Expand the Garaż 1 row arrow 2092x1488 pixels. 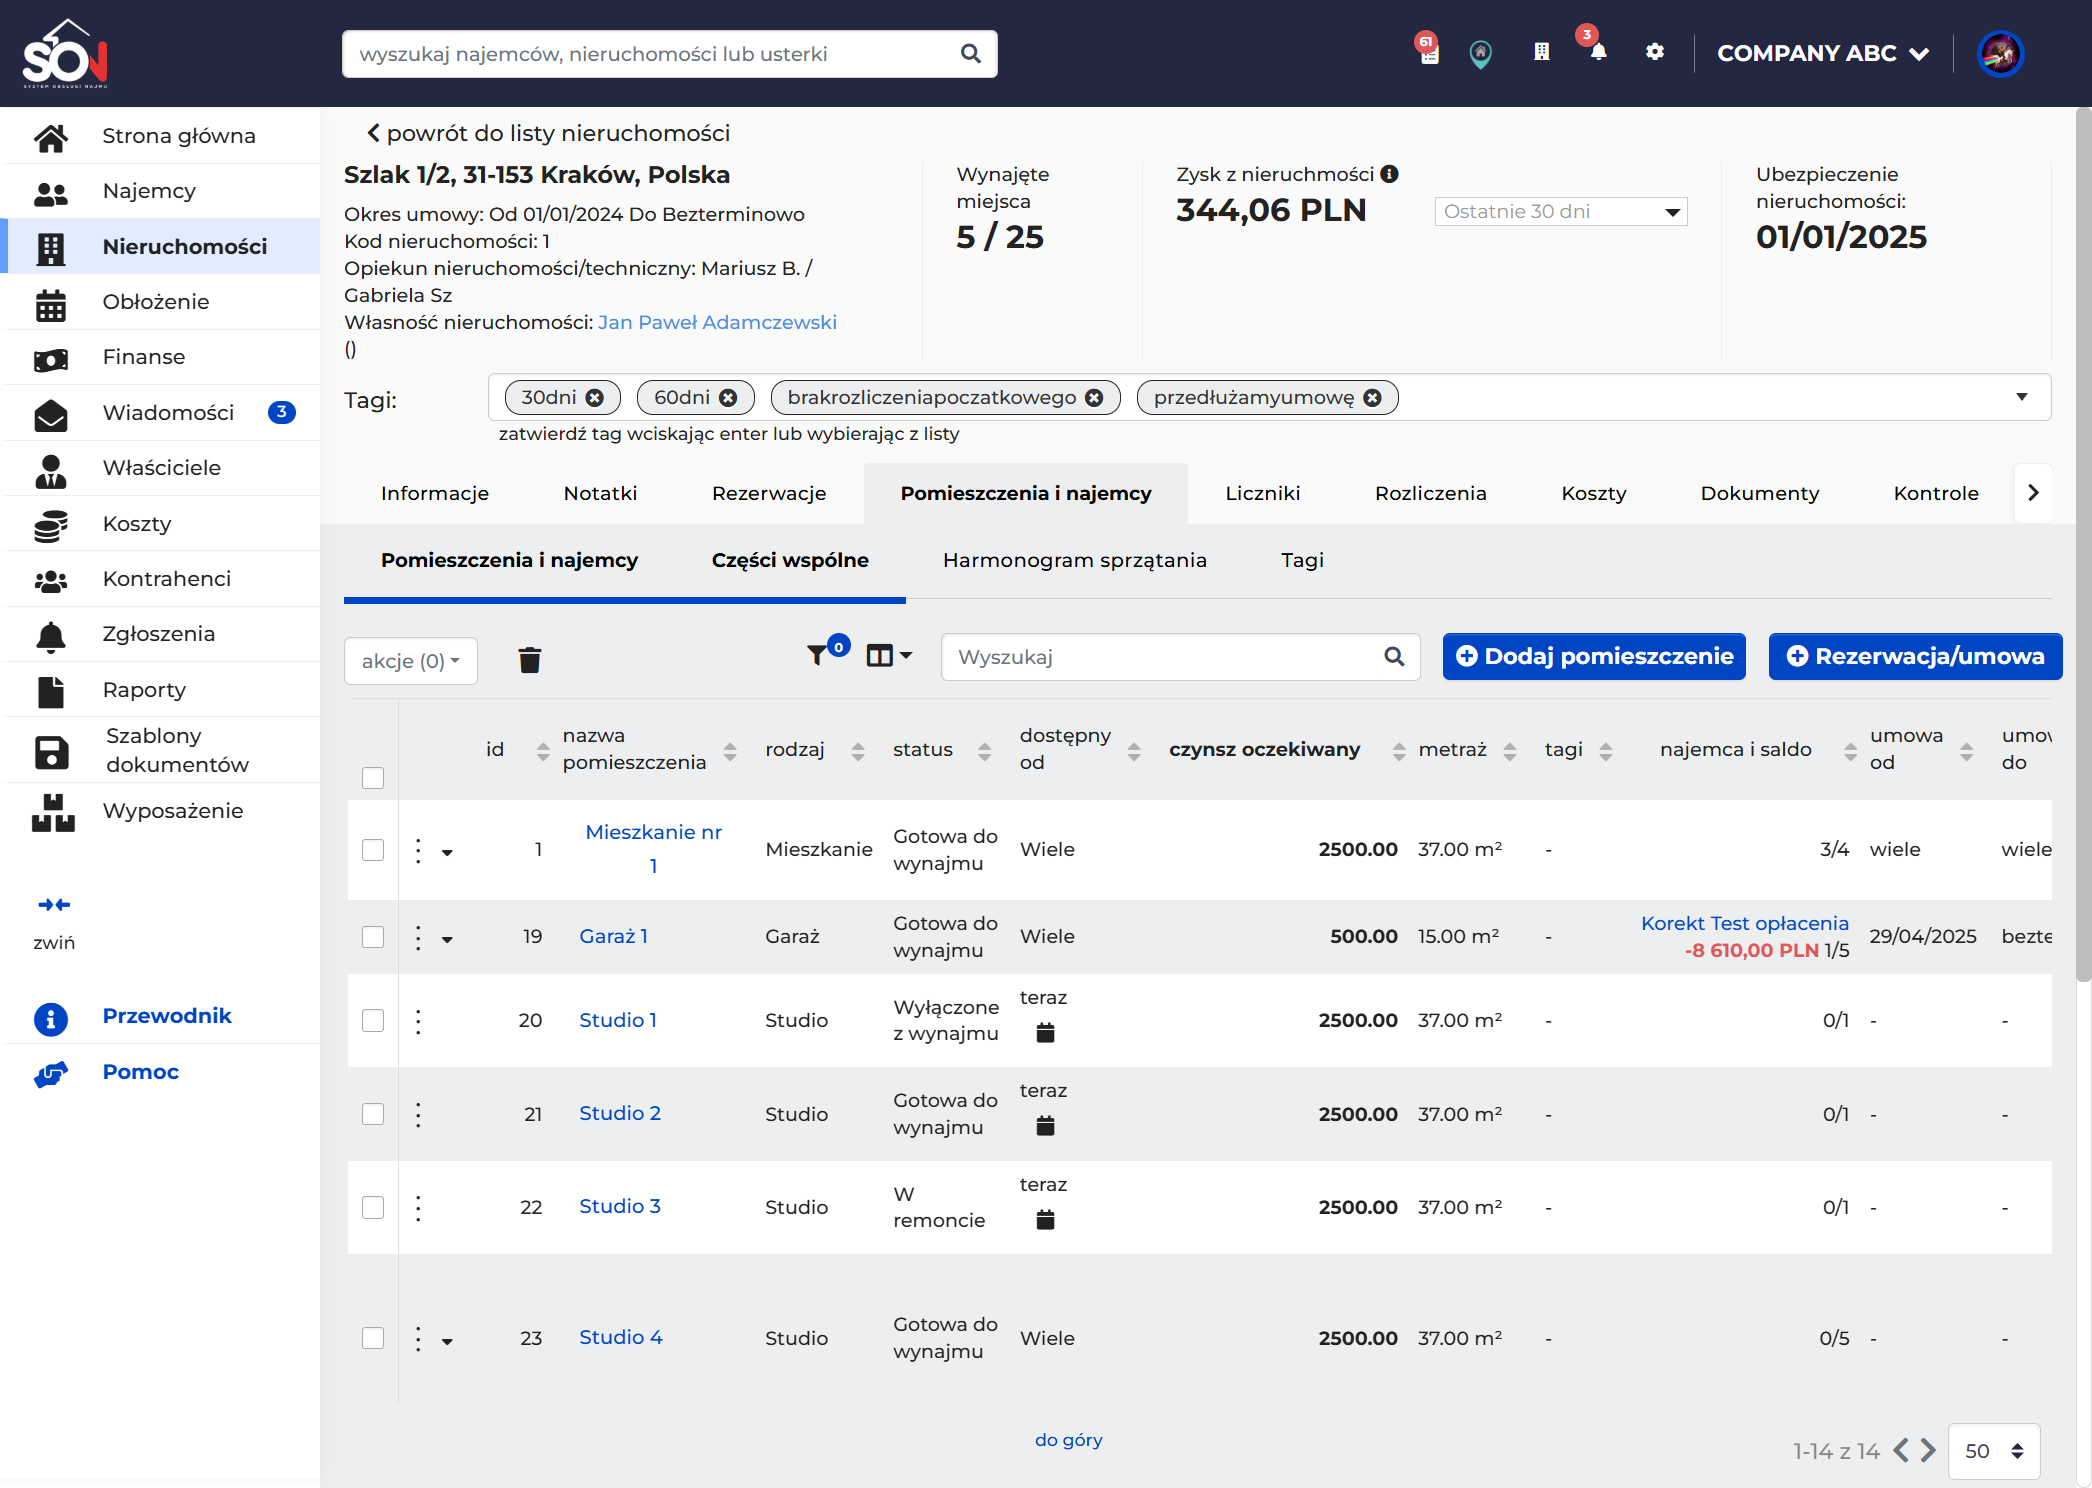click(447, 939)
